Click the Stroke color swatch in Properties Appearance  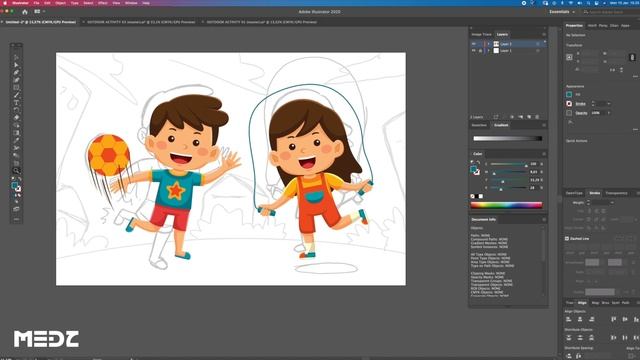click(569, 104)
